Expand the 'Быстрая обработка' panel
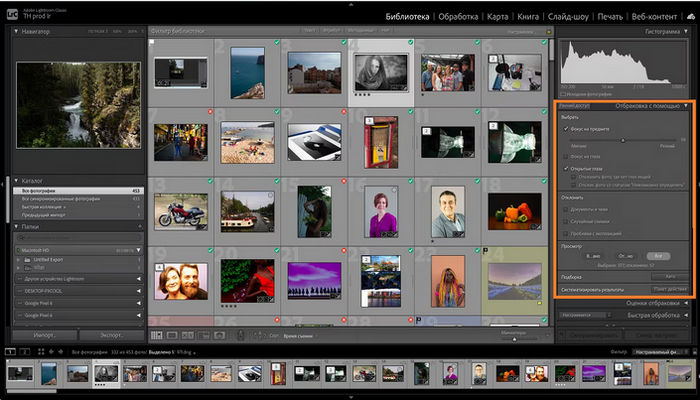This screenshot has height=400, width=700. click(x=686, y=313)
